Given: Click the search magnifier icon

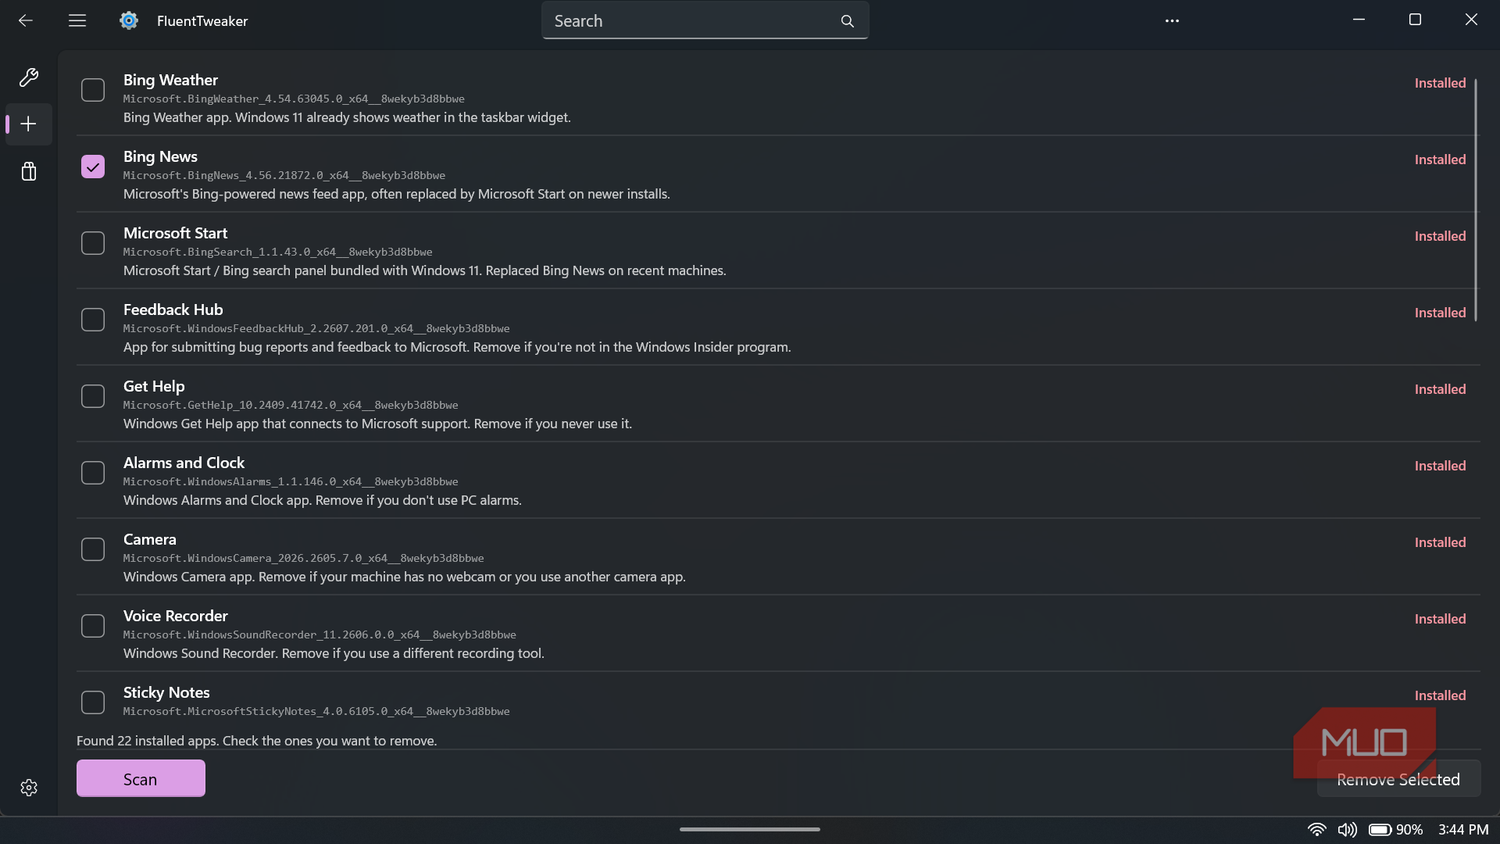Looking at the screenshot, I should tap(847, 21).
